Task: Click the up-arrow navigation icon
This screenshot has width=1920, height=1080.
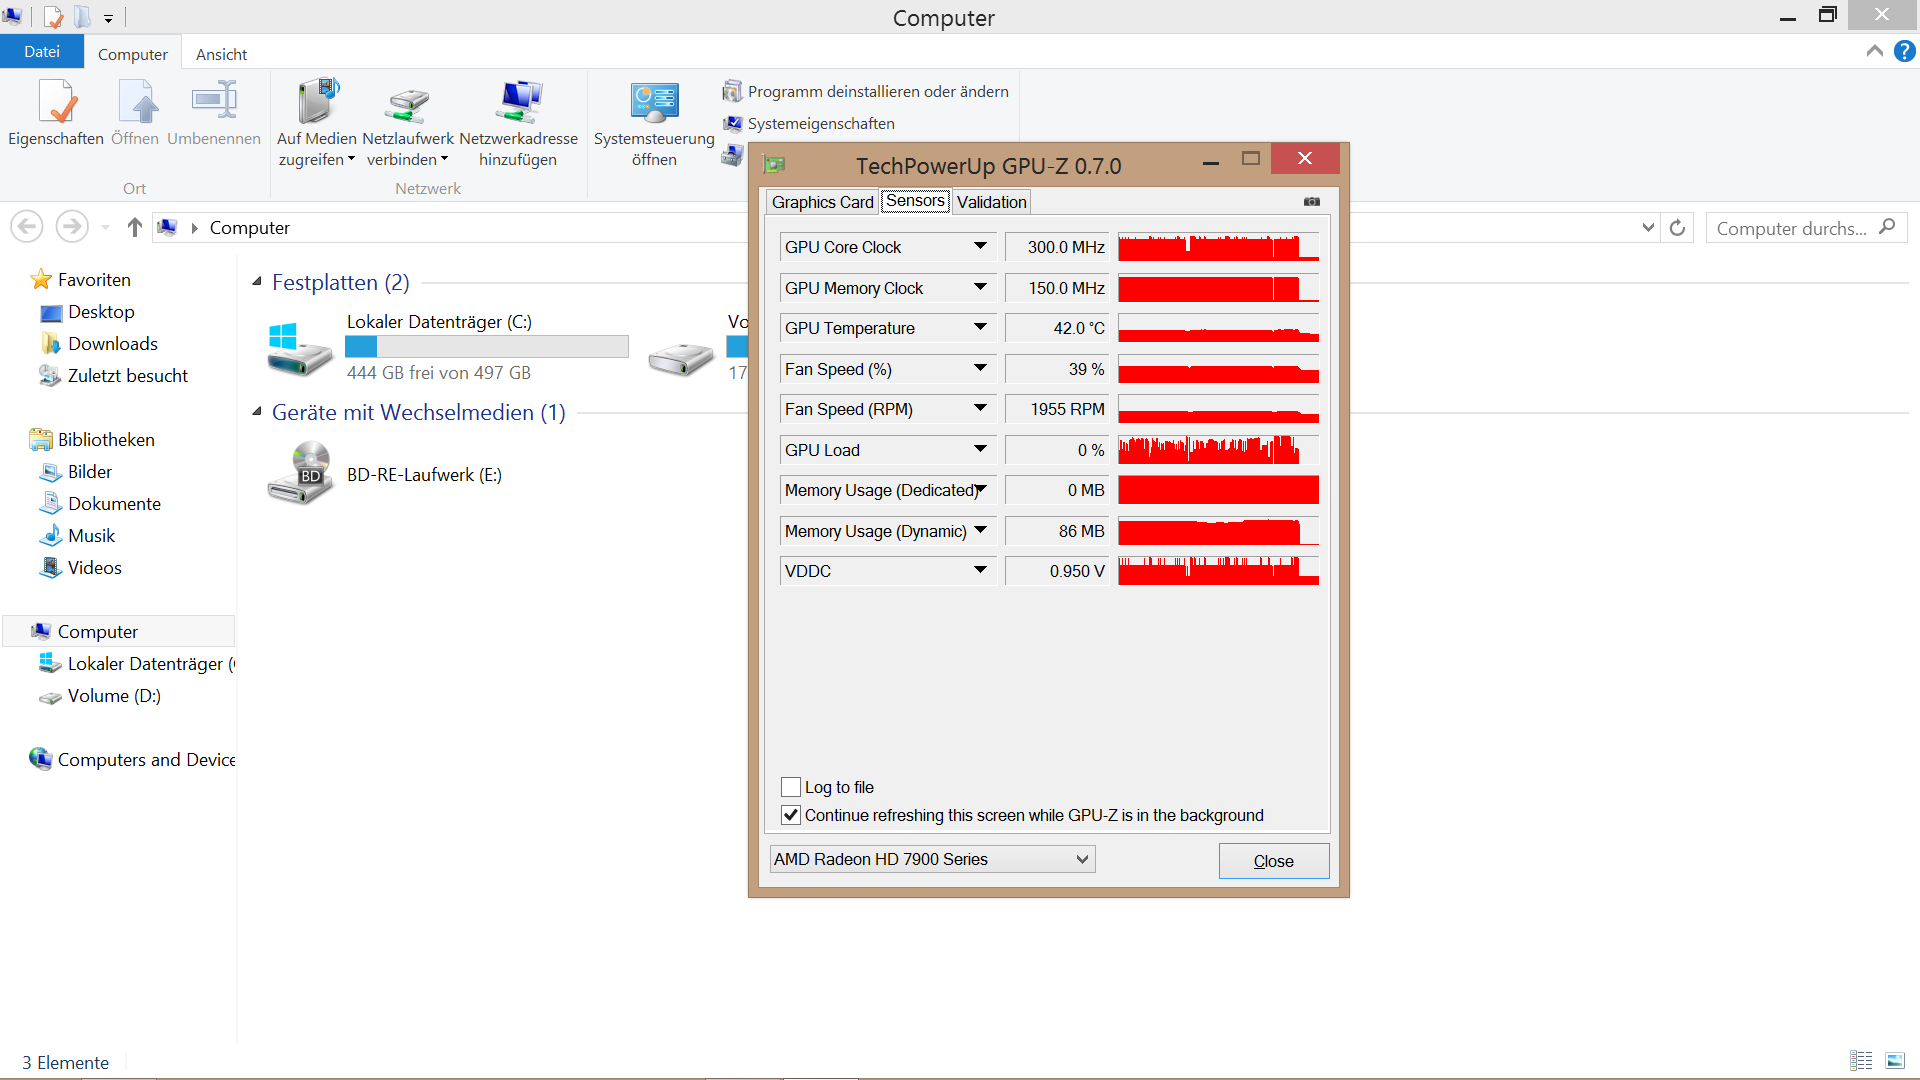Action: coord(135,228)
